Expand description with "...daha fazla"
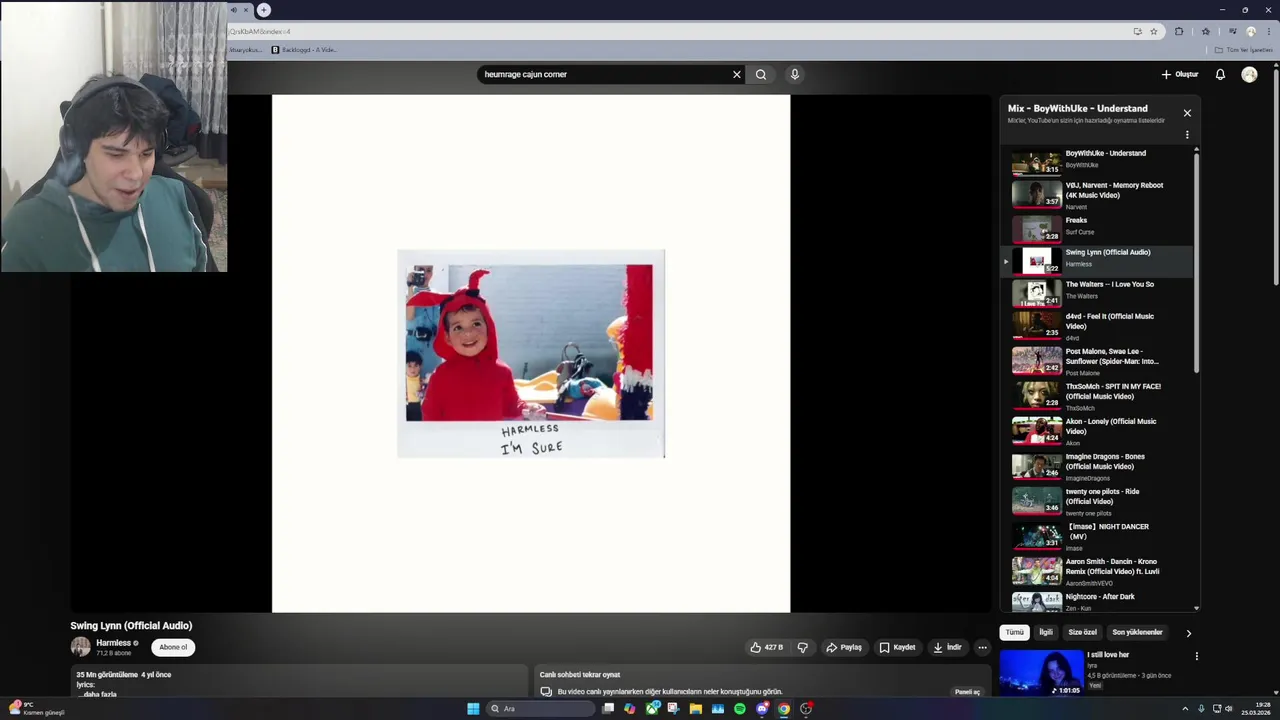Viewport: 1280px width, 720px height. click(x=97, y=694)
